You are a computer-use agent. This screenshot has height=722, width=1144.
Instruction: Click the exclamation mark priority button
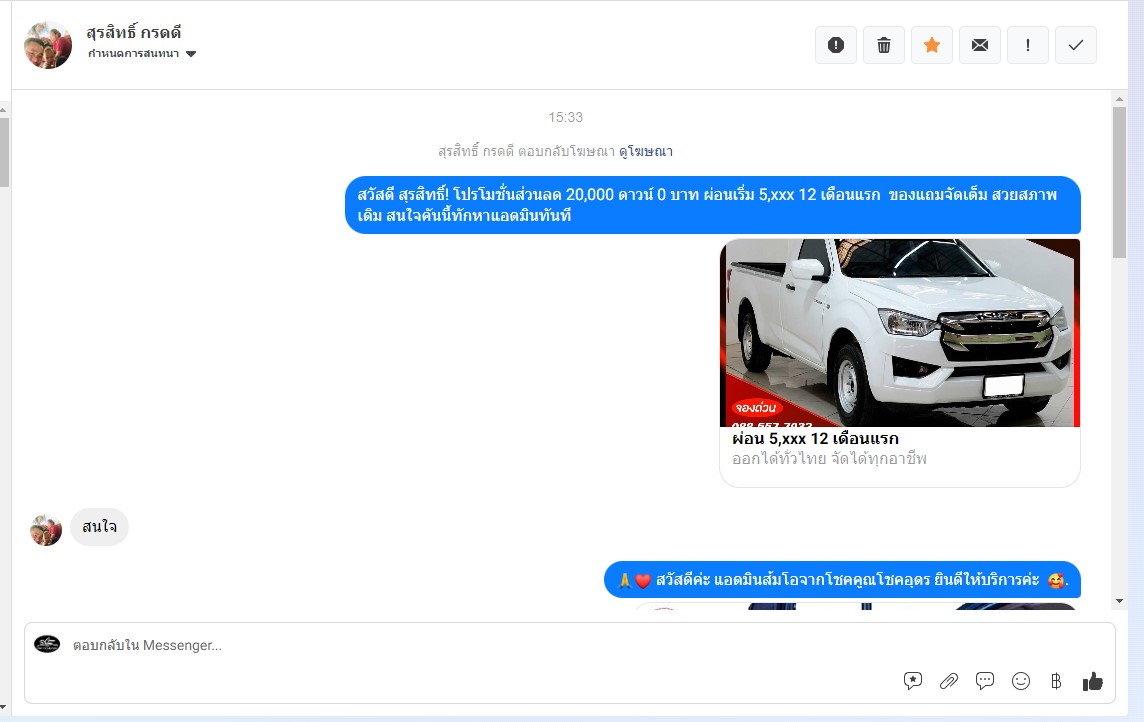[x=1028, y=45]
